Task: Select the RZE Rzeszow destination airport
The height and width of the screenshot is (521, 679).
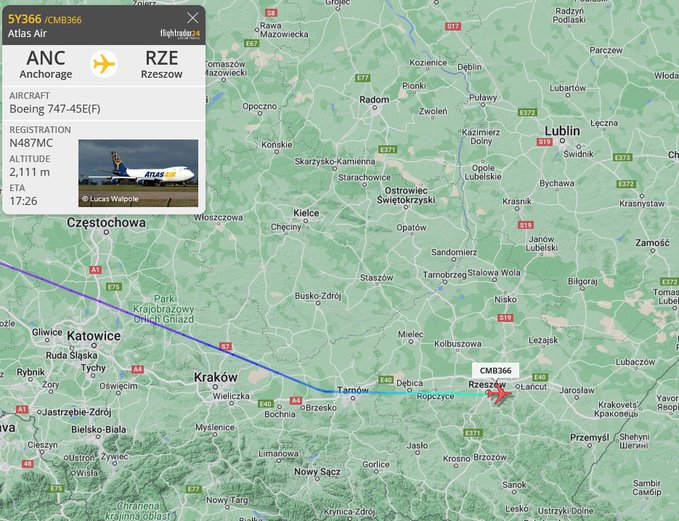Action: click(162, 64)
